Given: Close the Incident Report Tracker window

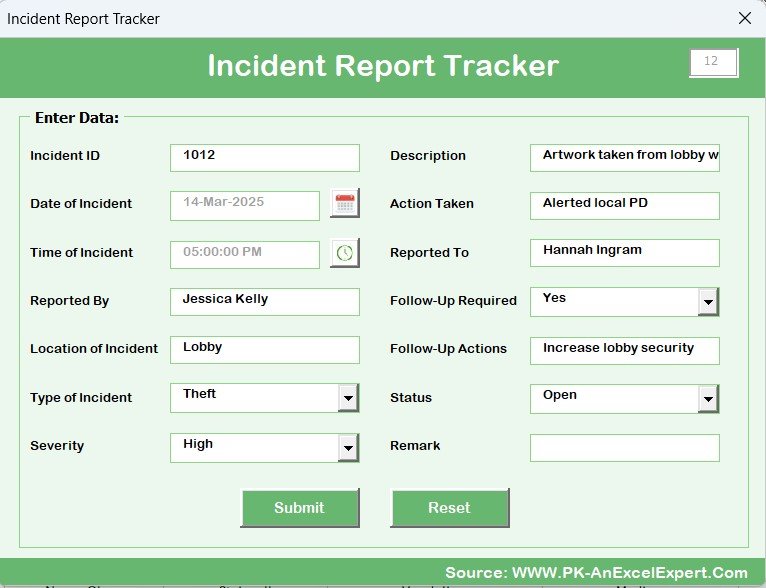Looking at the screenshot, I should [x=745, y=19].
